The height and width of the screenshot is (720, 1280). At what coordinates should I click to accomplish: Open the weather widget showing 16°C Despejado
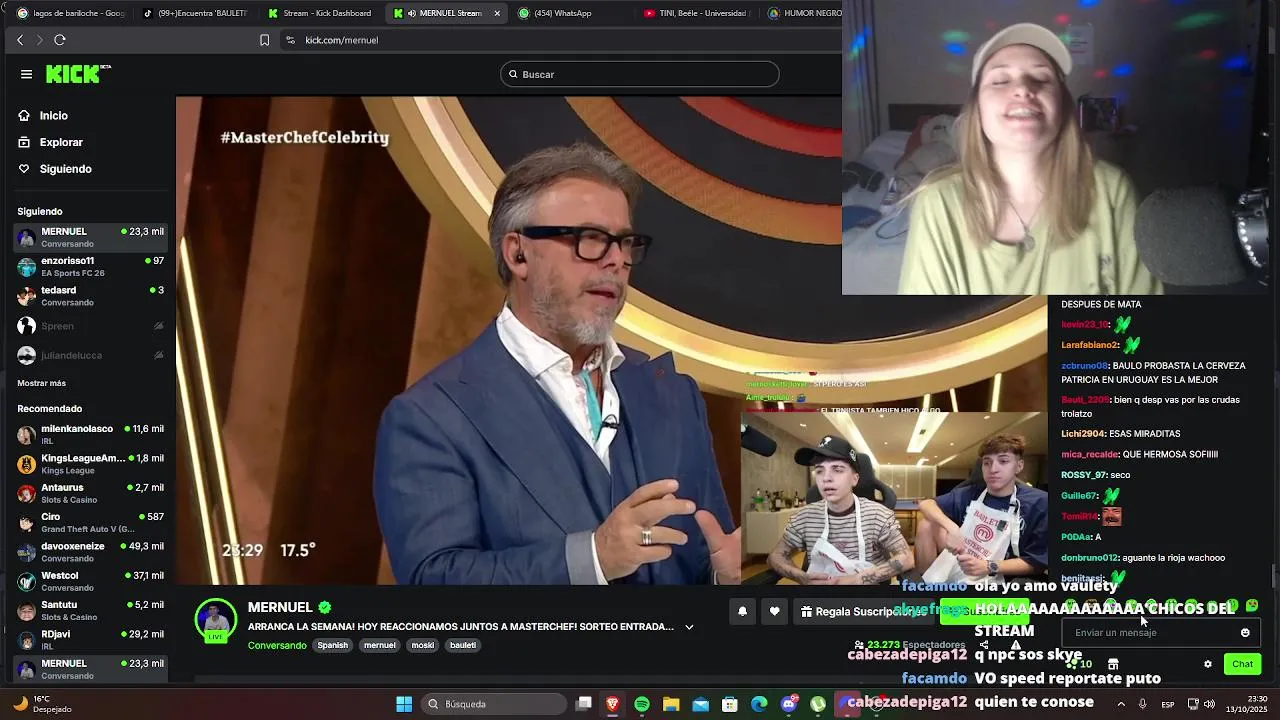coord(42,704)
